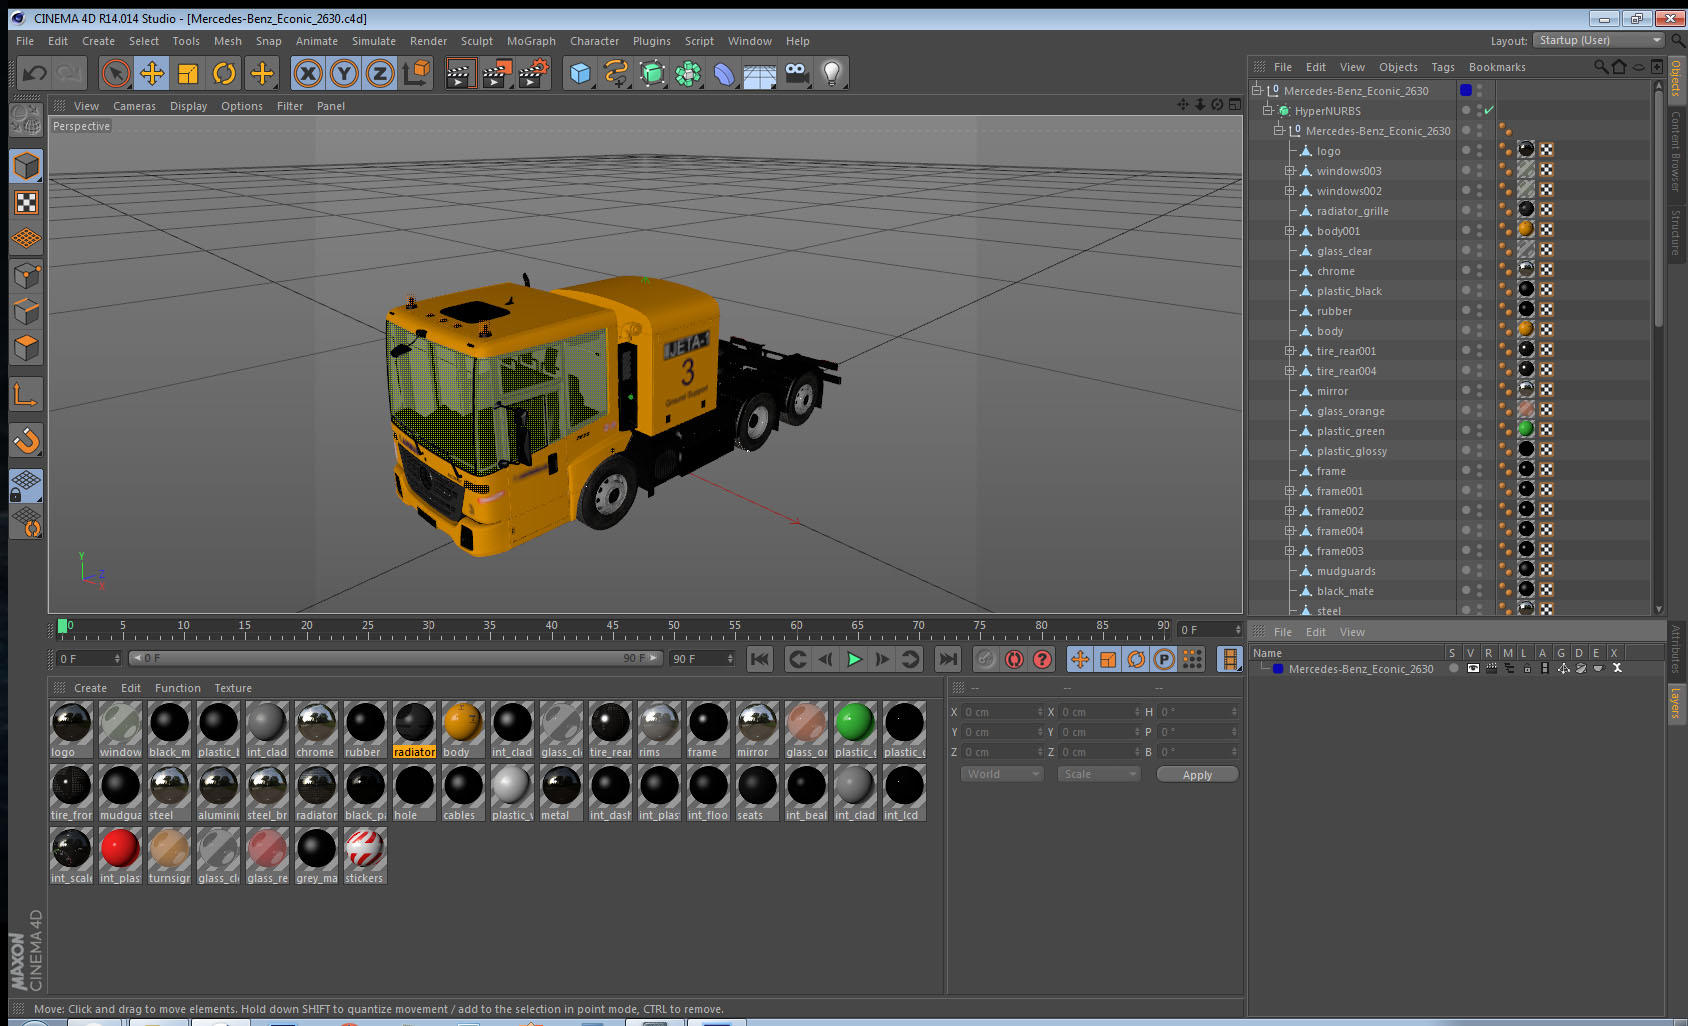Click the X position input field
Screen dimensions: 1688x1026
(1003, 712)
